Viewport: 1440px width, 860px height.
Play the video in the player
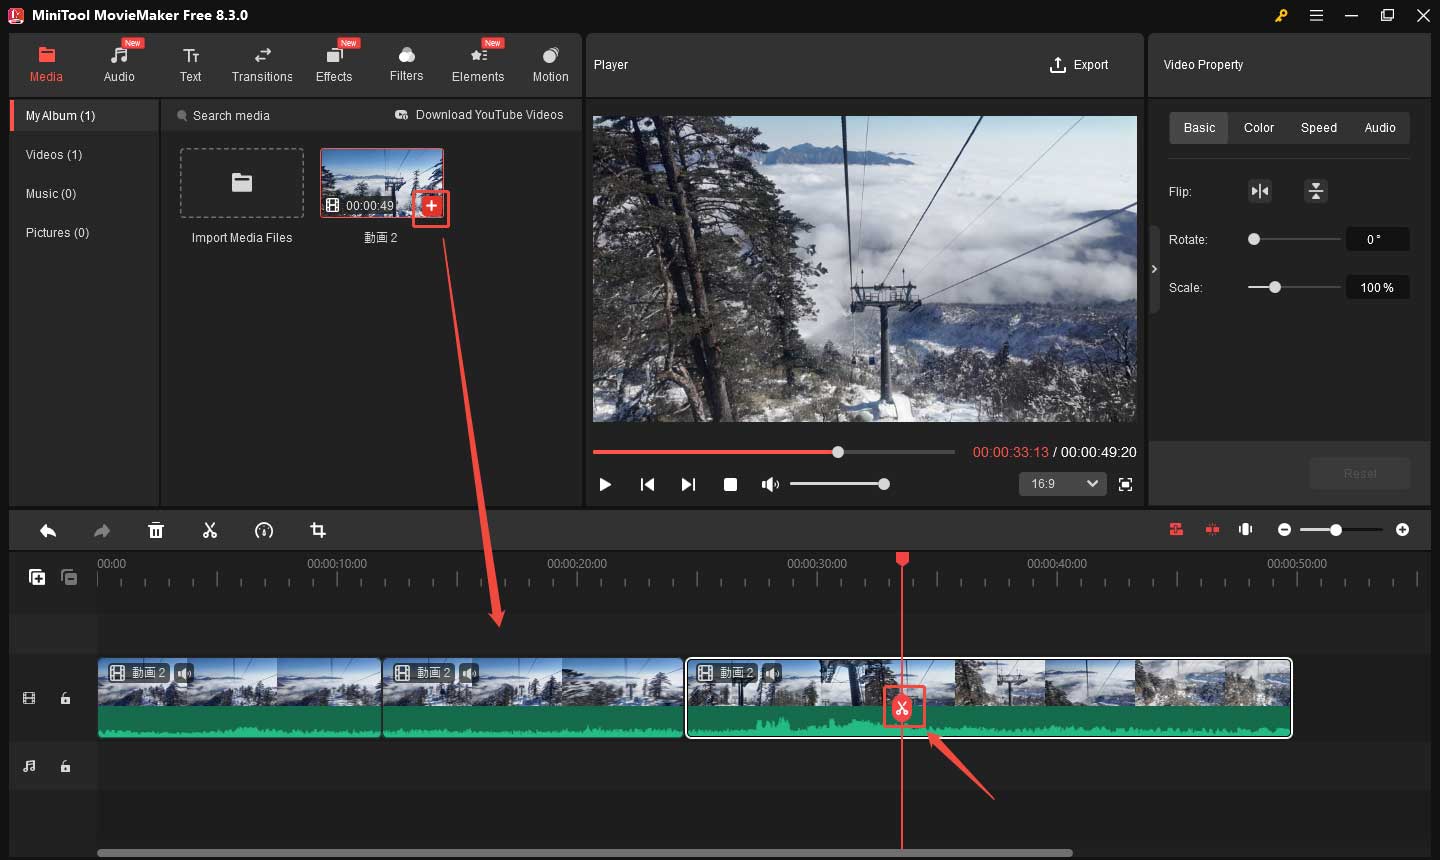coord(605,484)
